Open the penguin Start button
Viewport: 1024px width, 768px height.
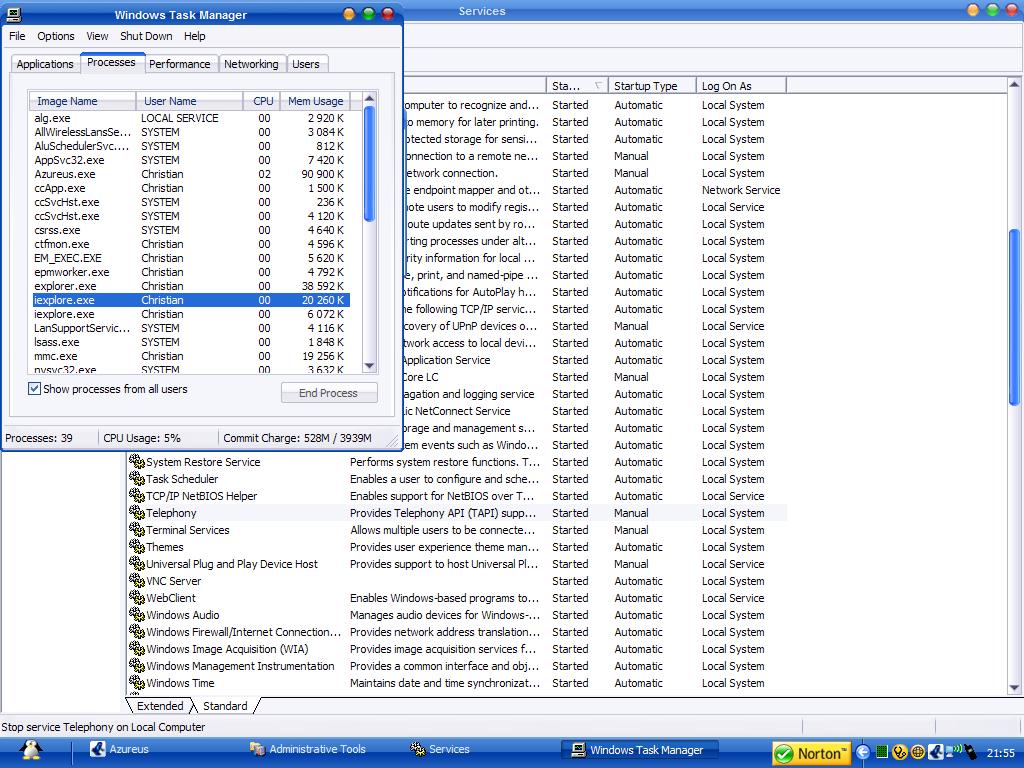coord(30,750)
